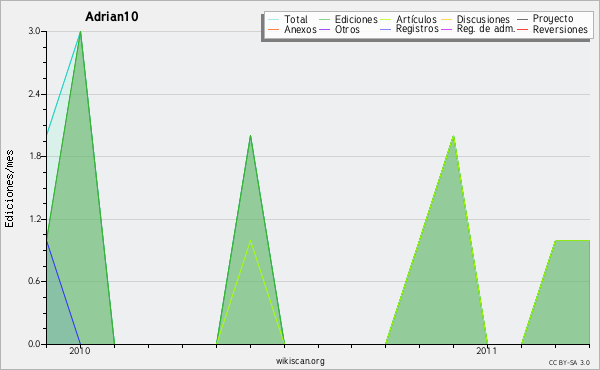
Task: Click the cyan Total legend line swatch
Action: click(x=274, y=19)
